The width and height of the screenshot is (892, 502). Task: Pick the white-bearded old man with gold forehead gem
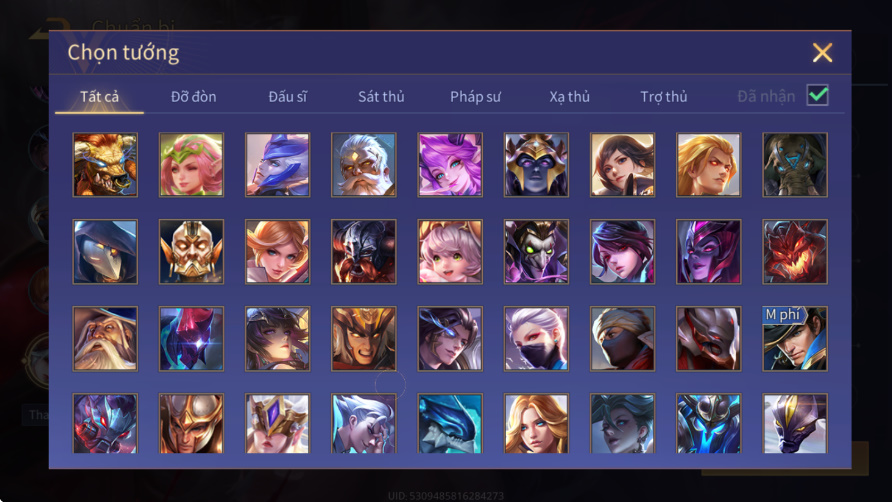(x=364, y=165)
